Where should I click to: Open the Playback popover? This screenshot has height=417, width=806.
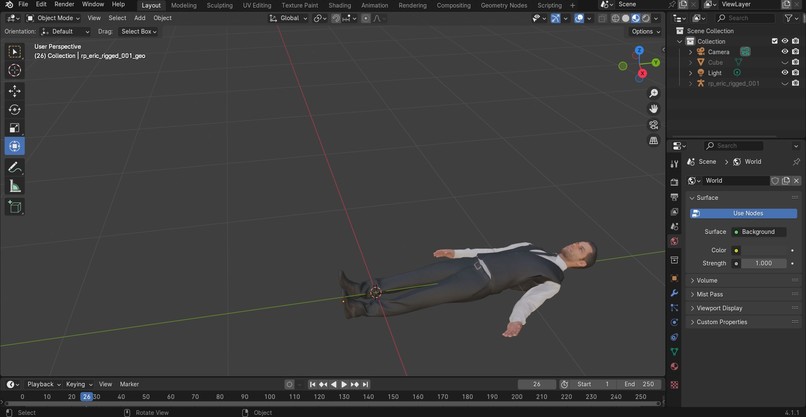click(x=44, y=384)
